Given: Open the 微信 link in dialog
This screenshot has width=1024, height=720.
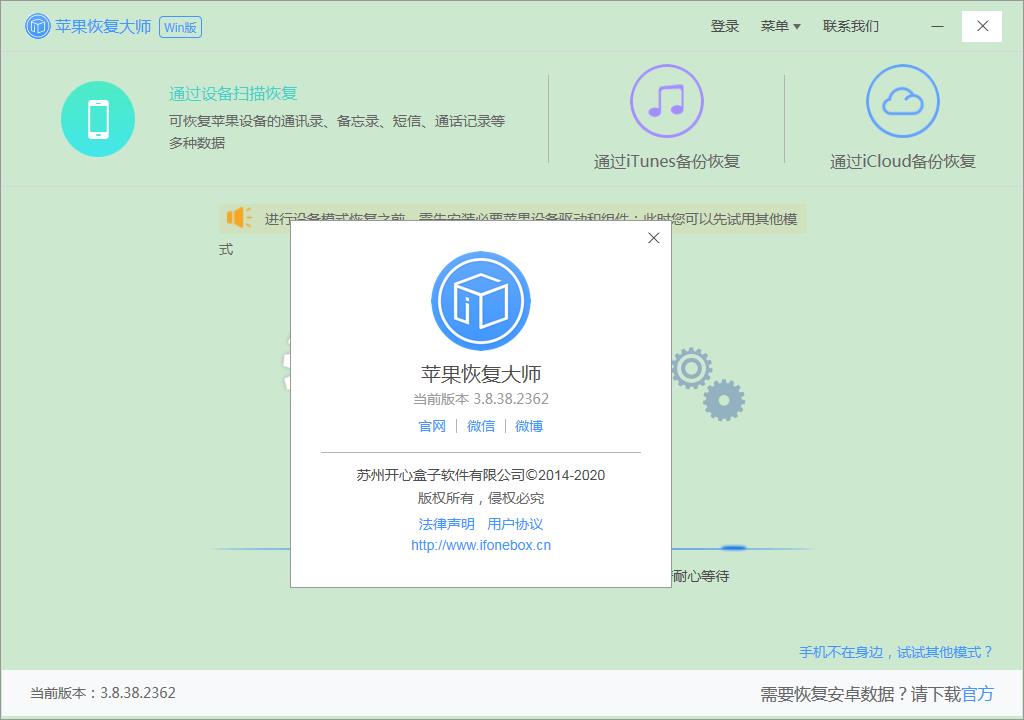Looking at the screenshot, I should pos(481,426).
